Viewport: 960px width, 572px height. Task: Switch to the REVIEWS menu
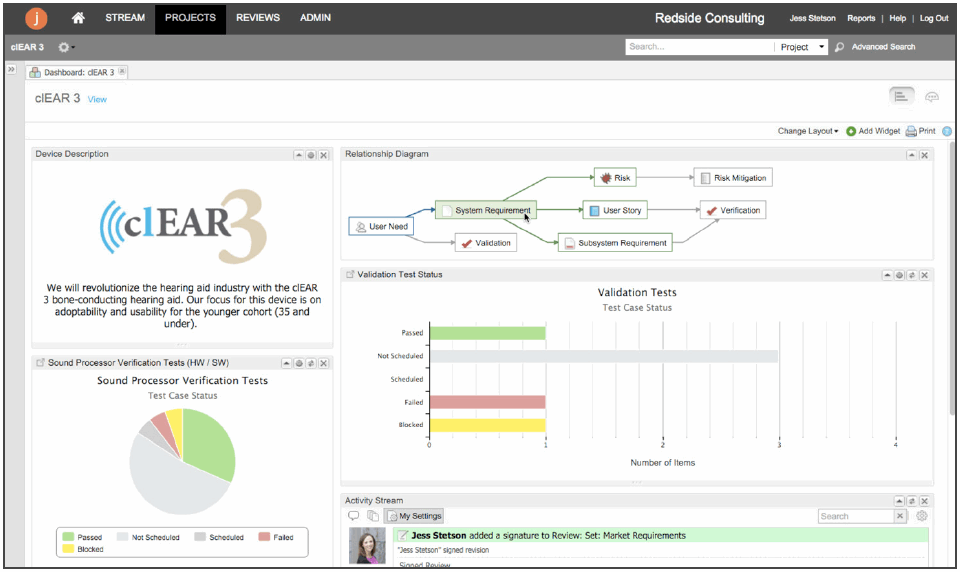click(x=258, y=18)
